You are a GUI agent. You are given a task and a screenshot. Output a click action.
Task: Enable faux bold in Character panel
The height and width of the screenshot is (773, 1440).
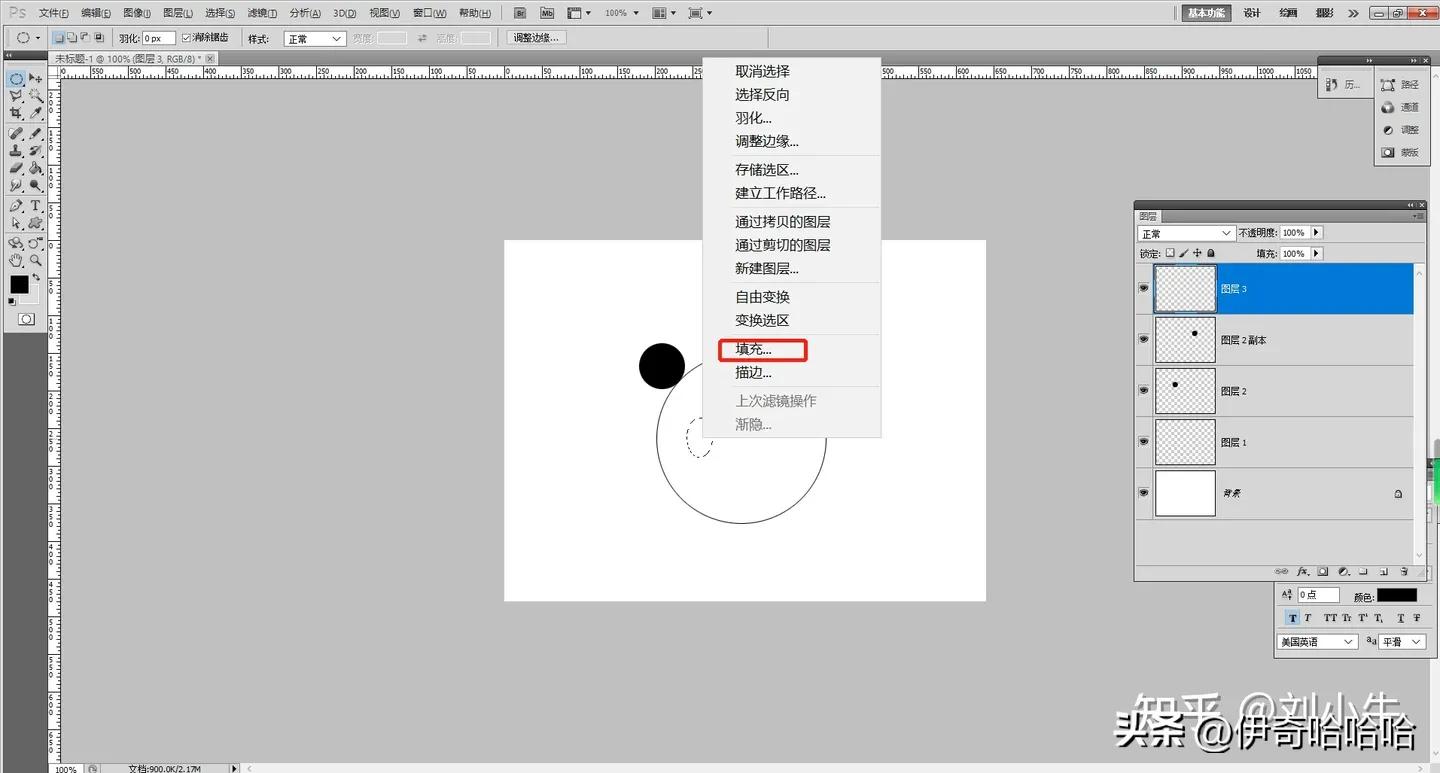pos(1293,618)
